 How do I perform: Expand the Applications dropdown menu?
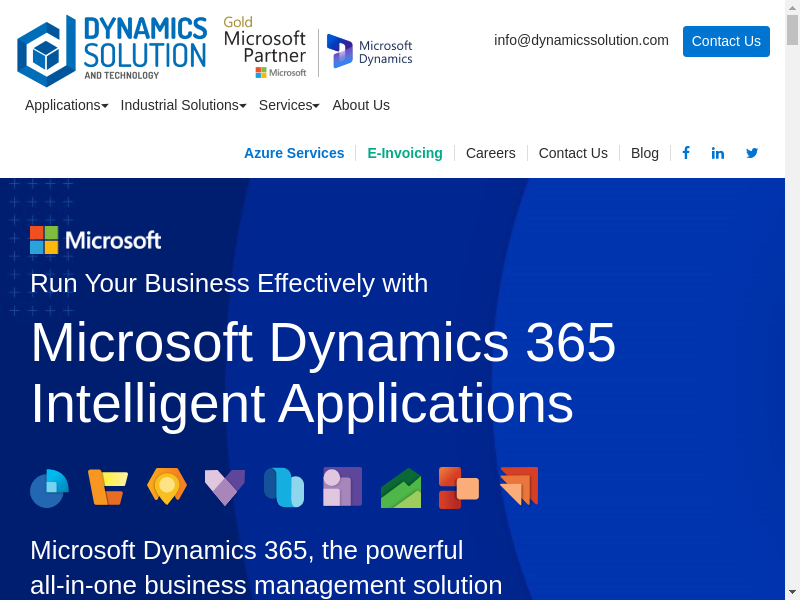click(66, 105)
